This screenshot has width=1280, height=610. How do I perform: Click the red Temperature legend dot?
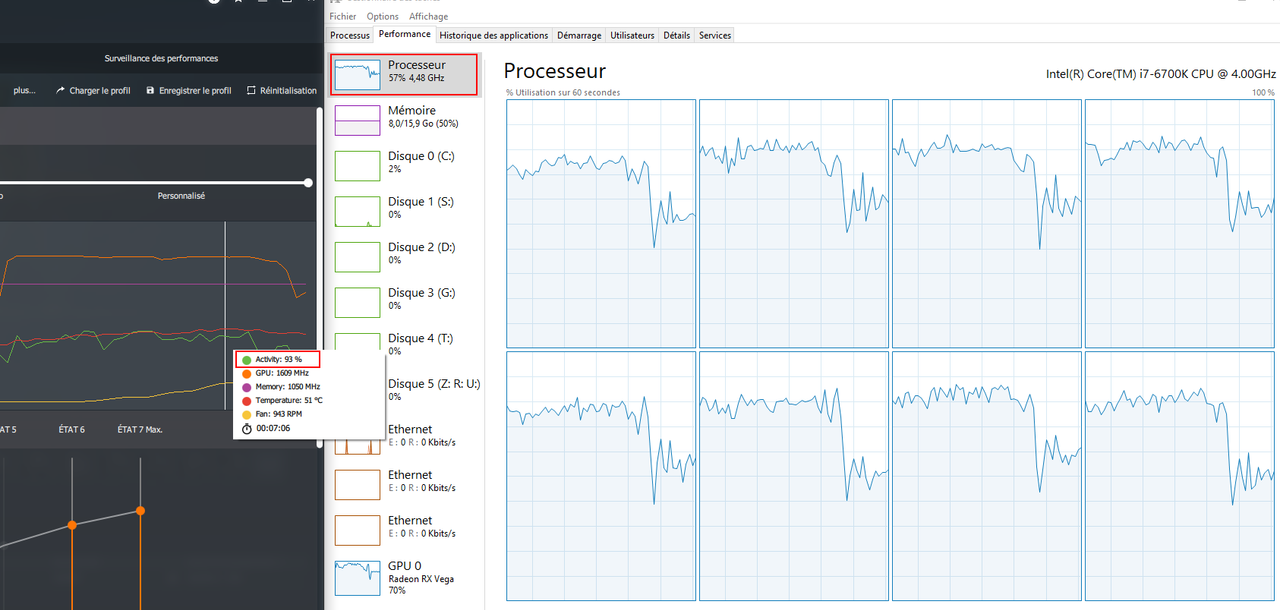coord(246,400)
